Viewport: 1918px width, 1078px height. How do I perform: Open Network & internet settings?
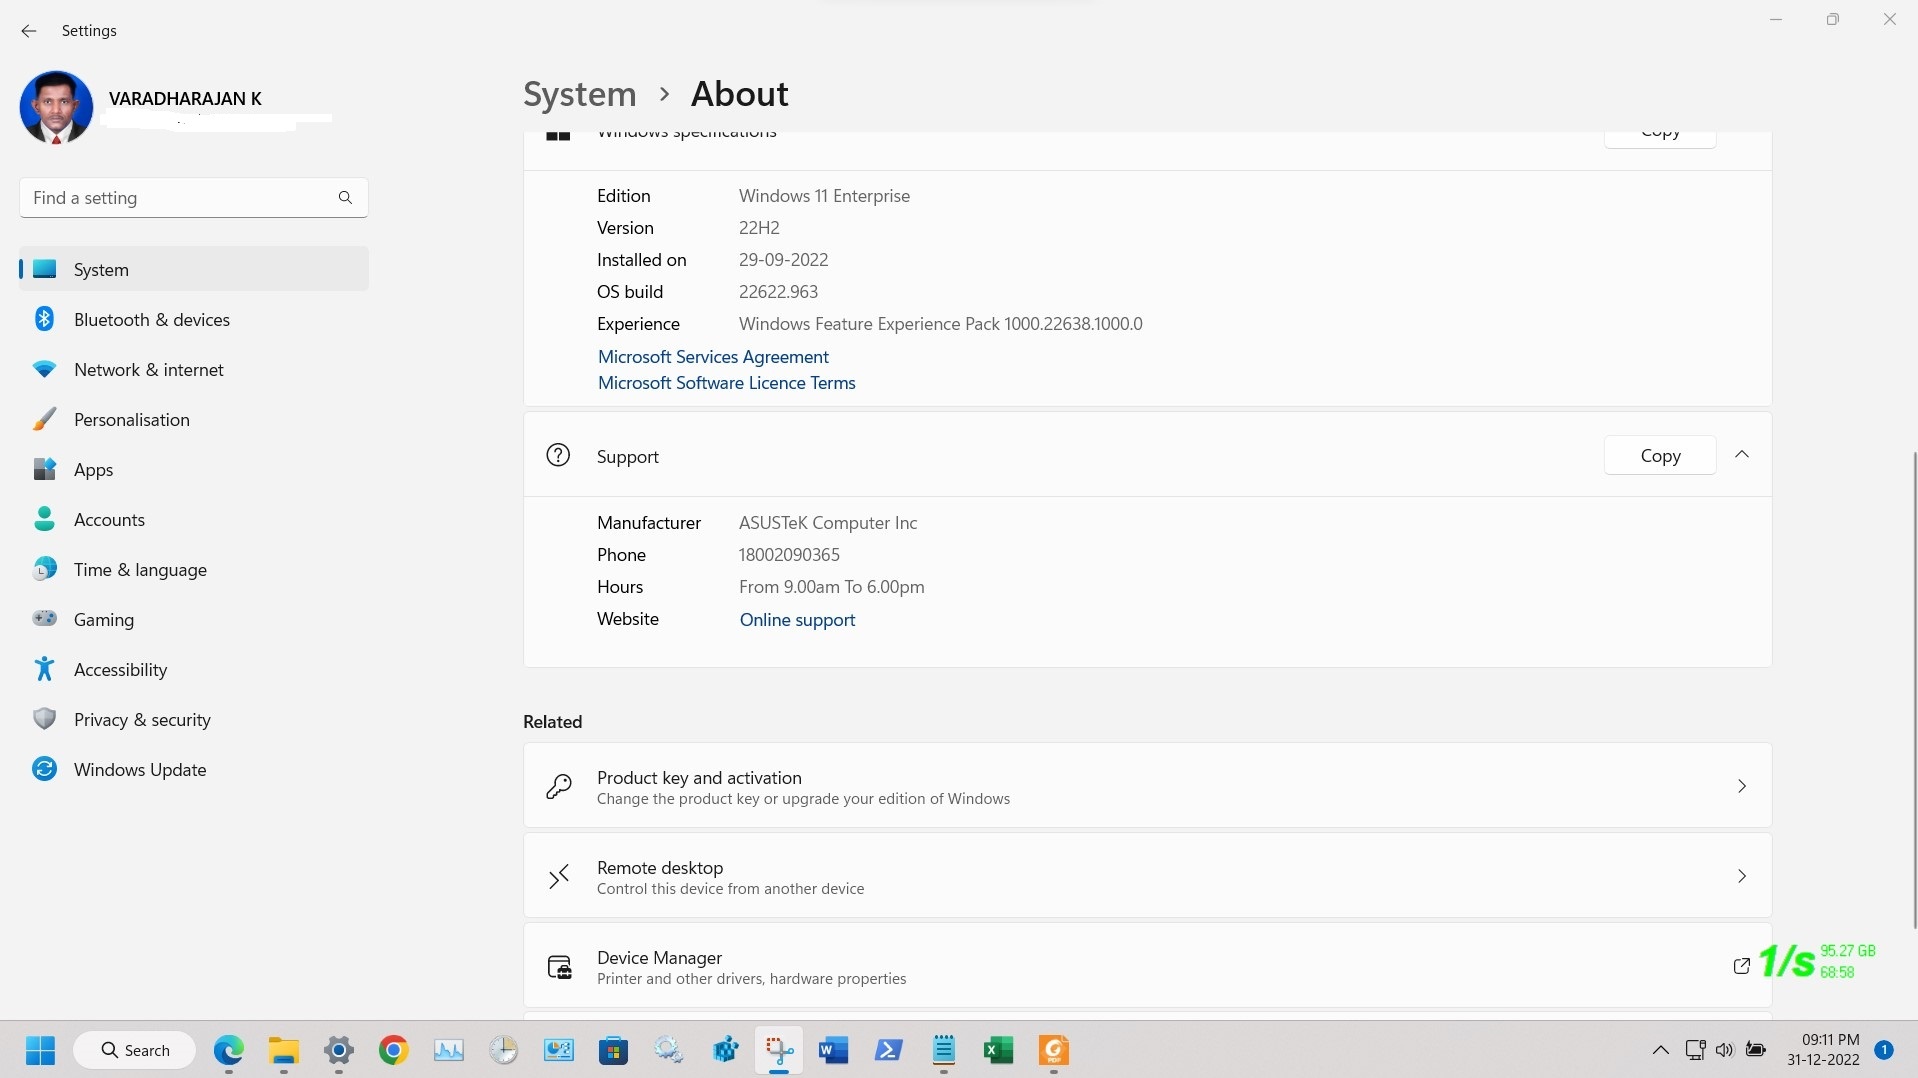[194, 369]
